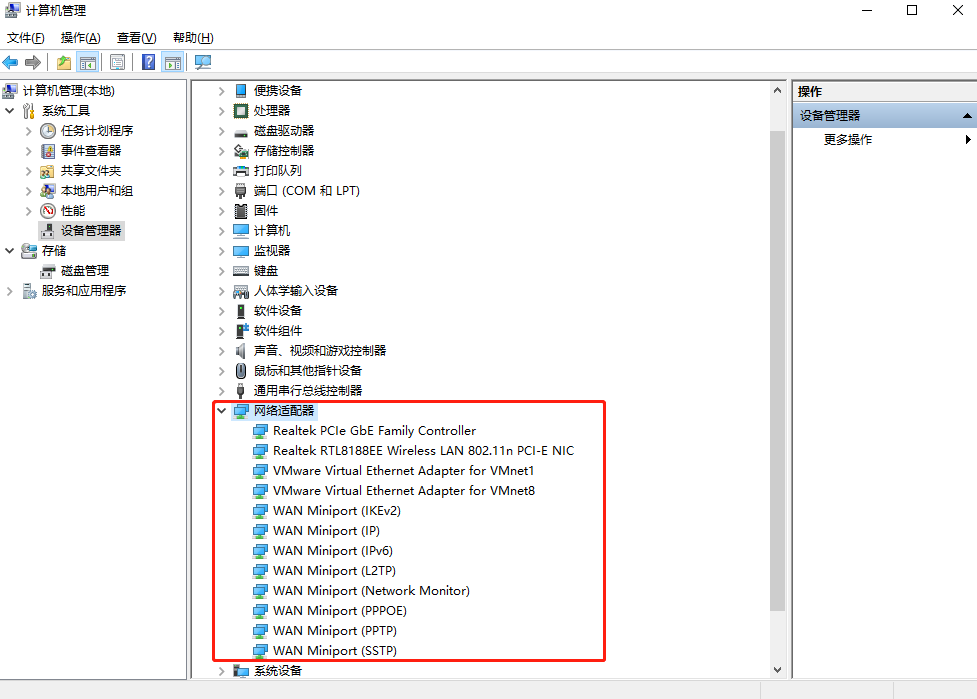Image resolution: width=977 pixels, height=699 pixels.
Task: Click 更多操作 in actions pane
Action: 848,140
